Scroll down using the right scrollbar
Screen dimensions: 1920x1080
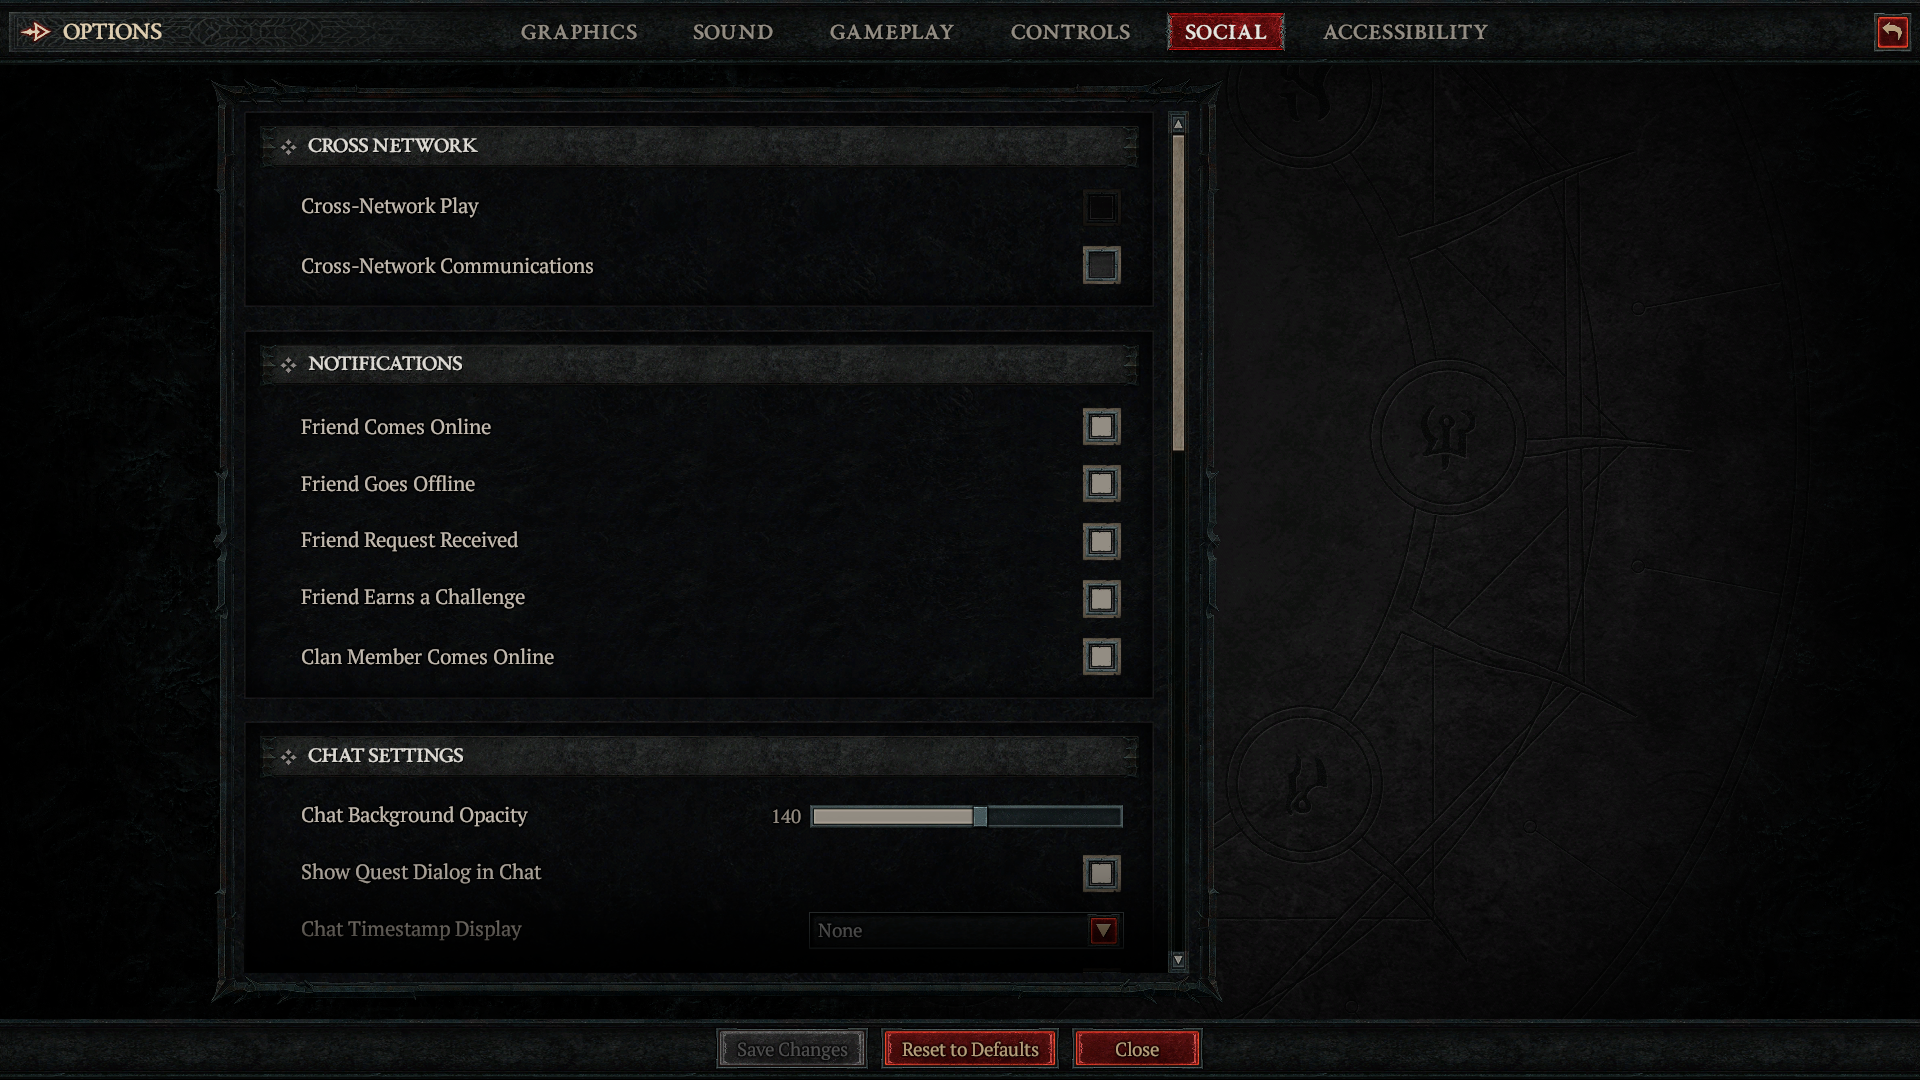[x=1178, y=959]
